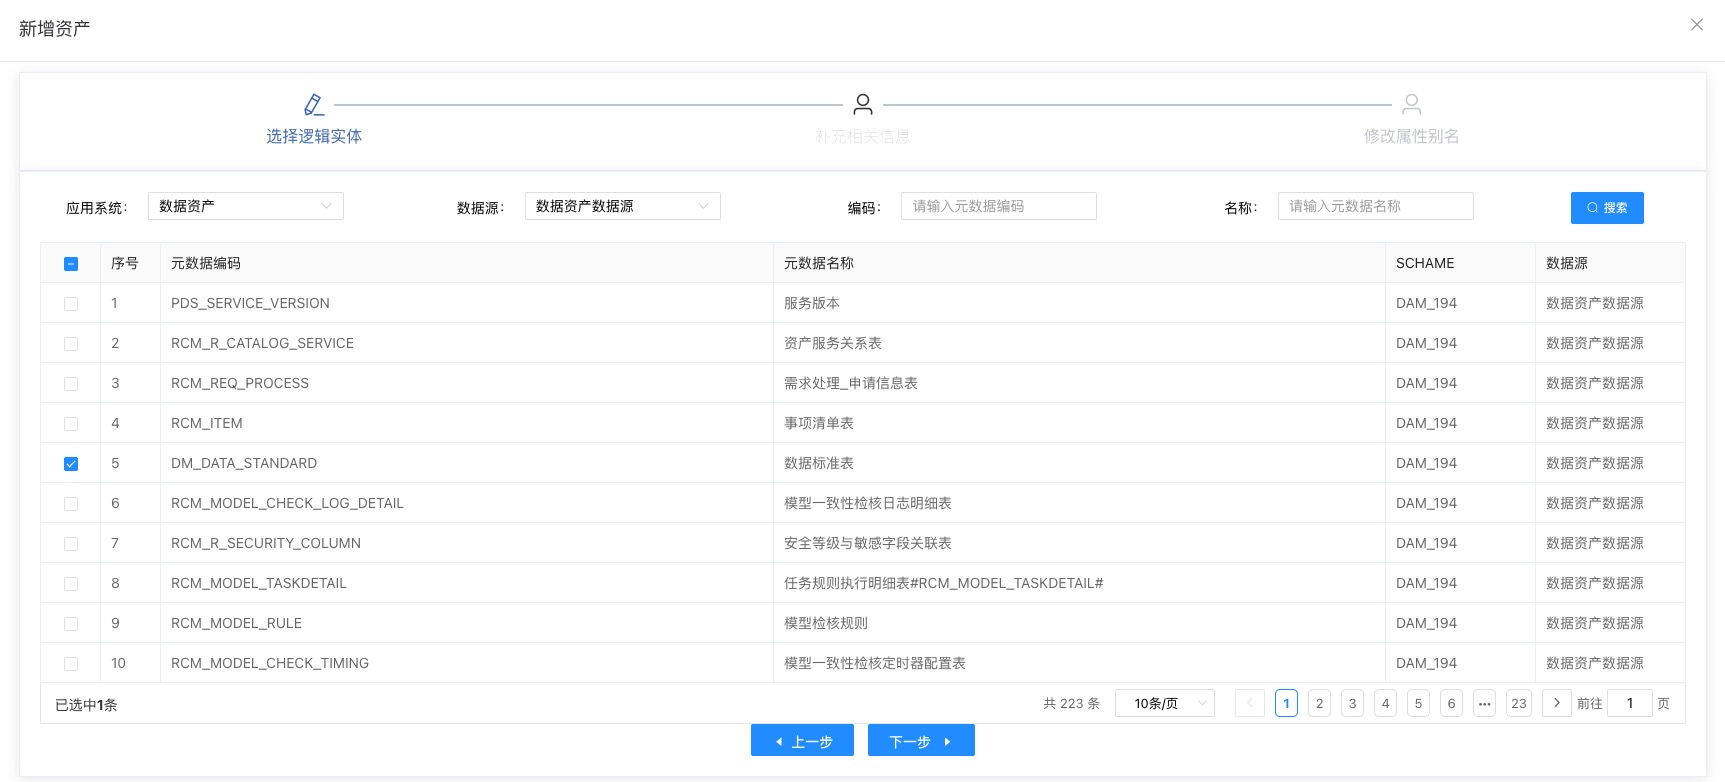Go to page 5

pyautogui.click(x=1419, y=703)
